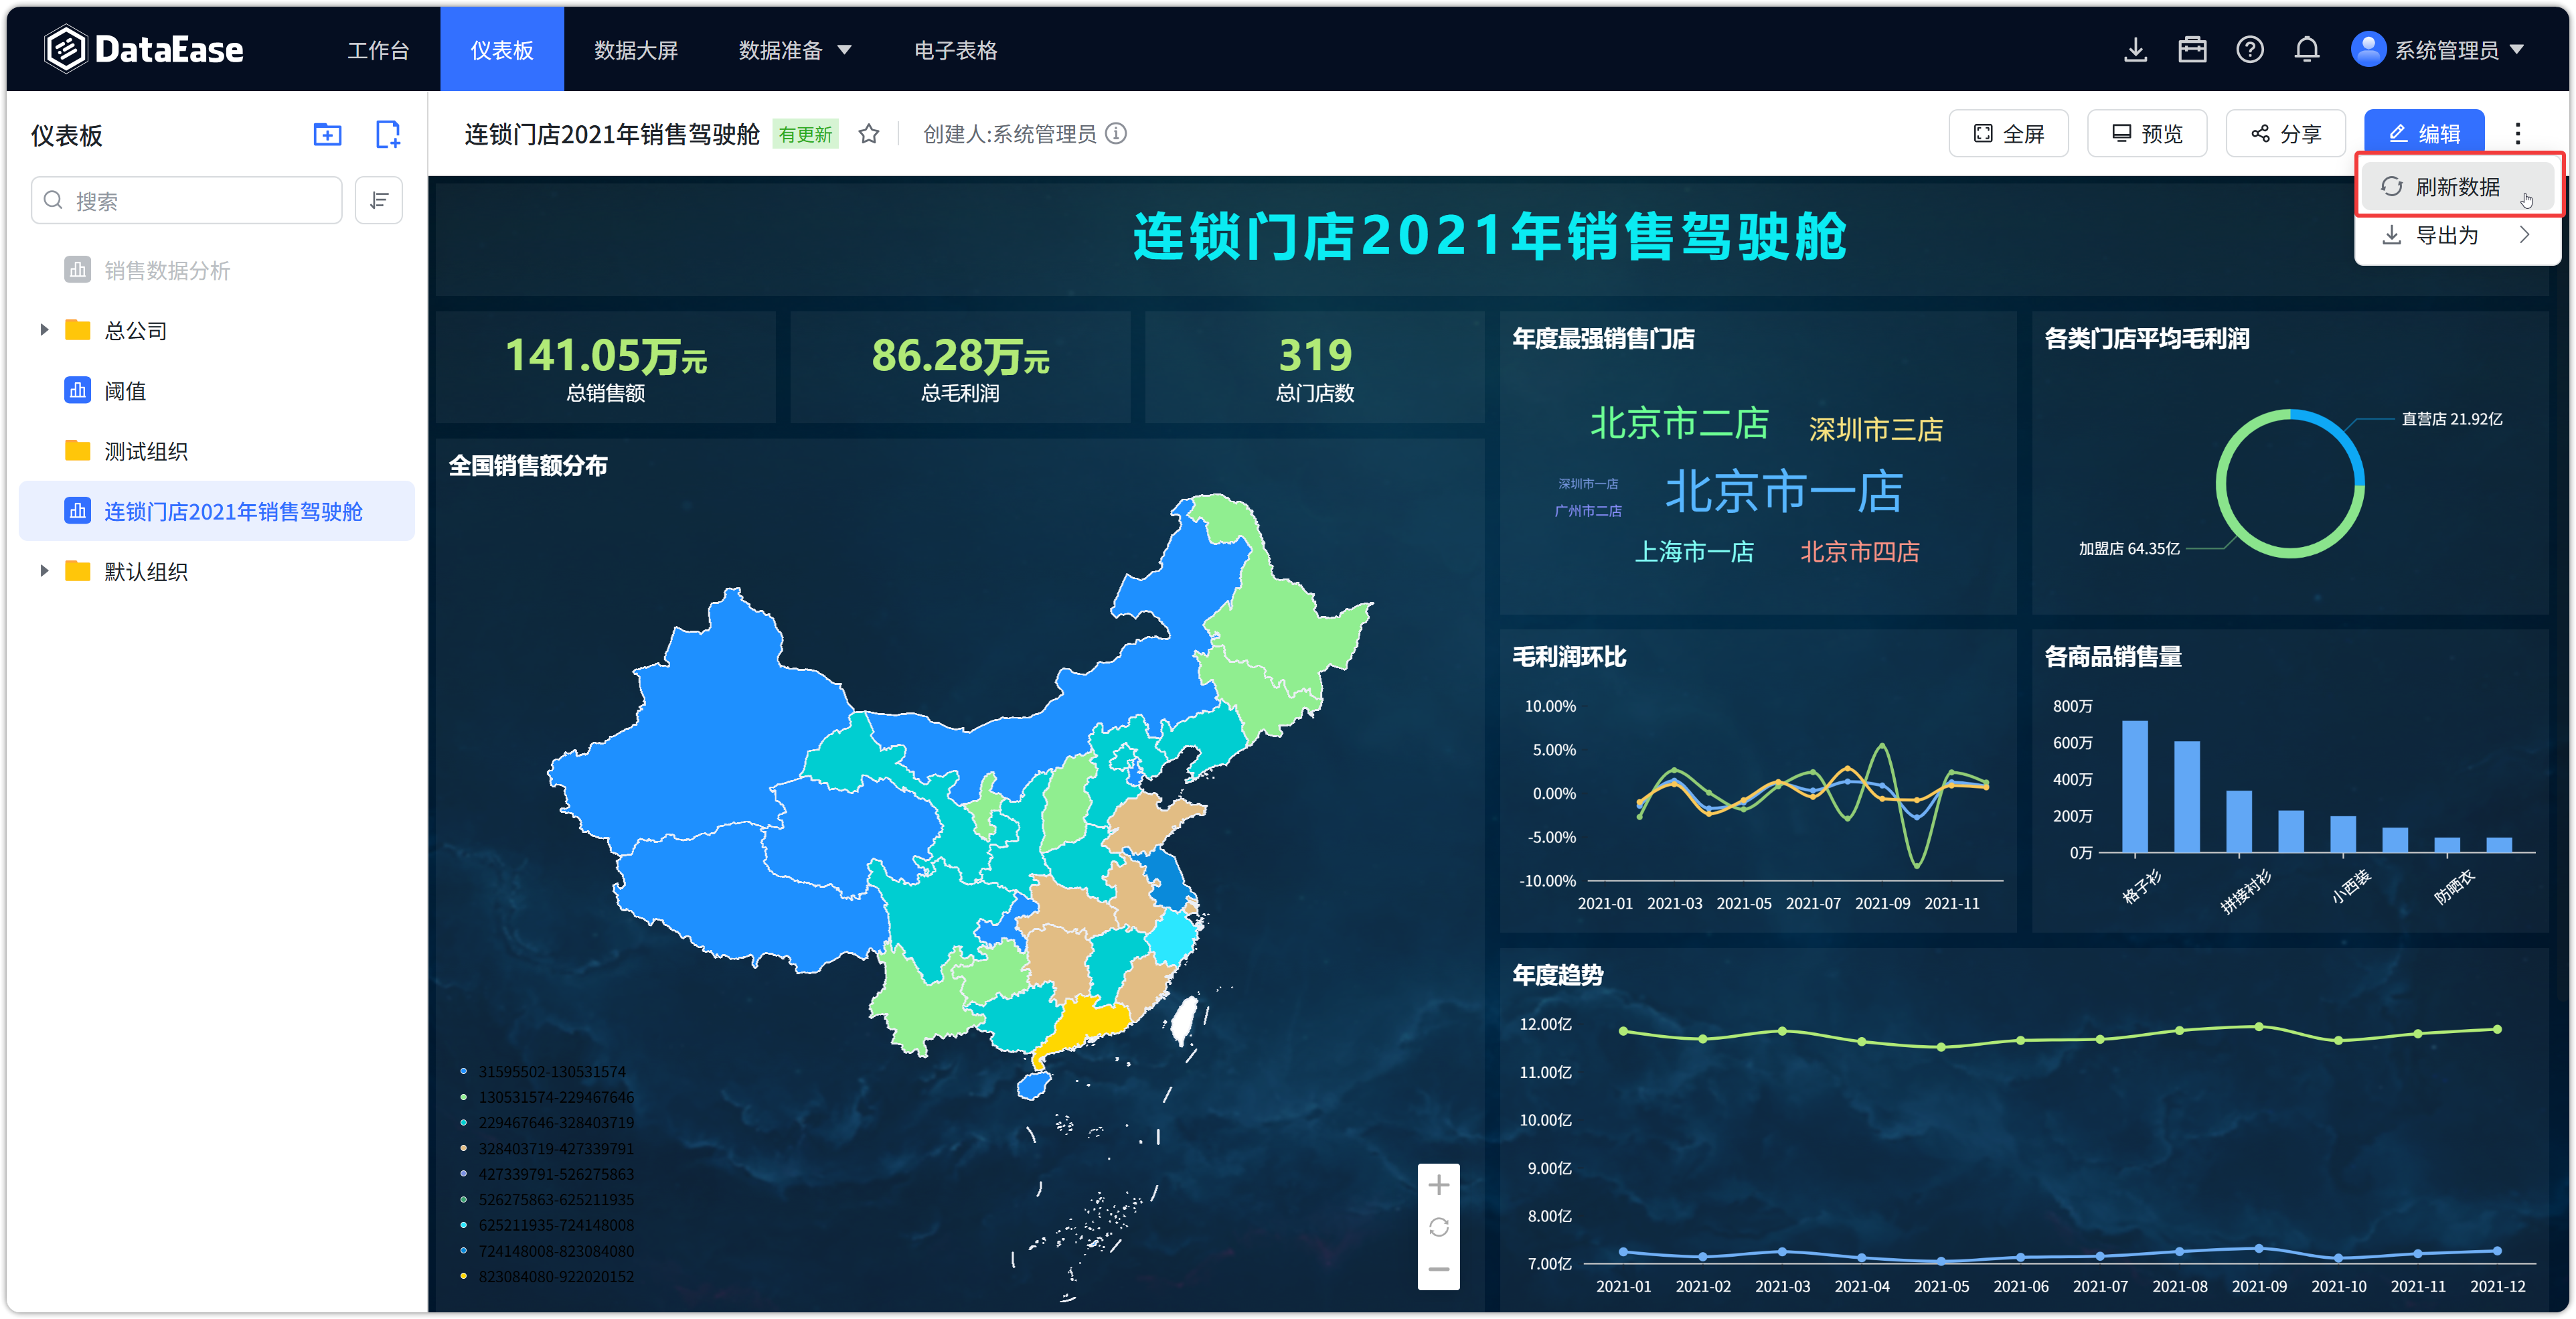Open the download center icon
2576x1319 pixels.
(x=2135, y=49)
